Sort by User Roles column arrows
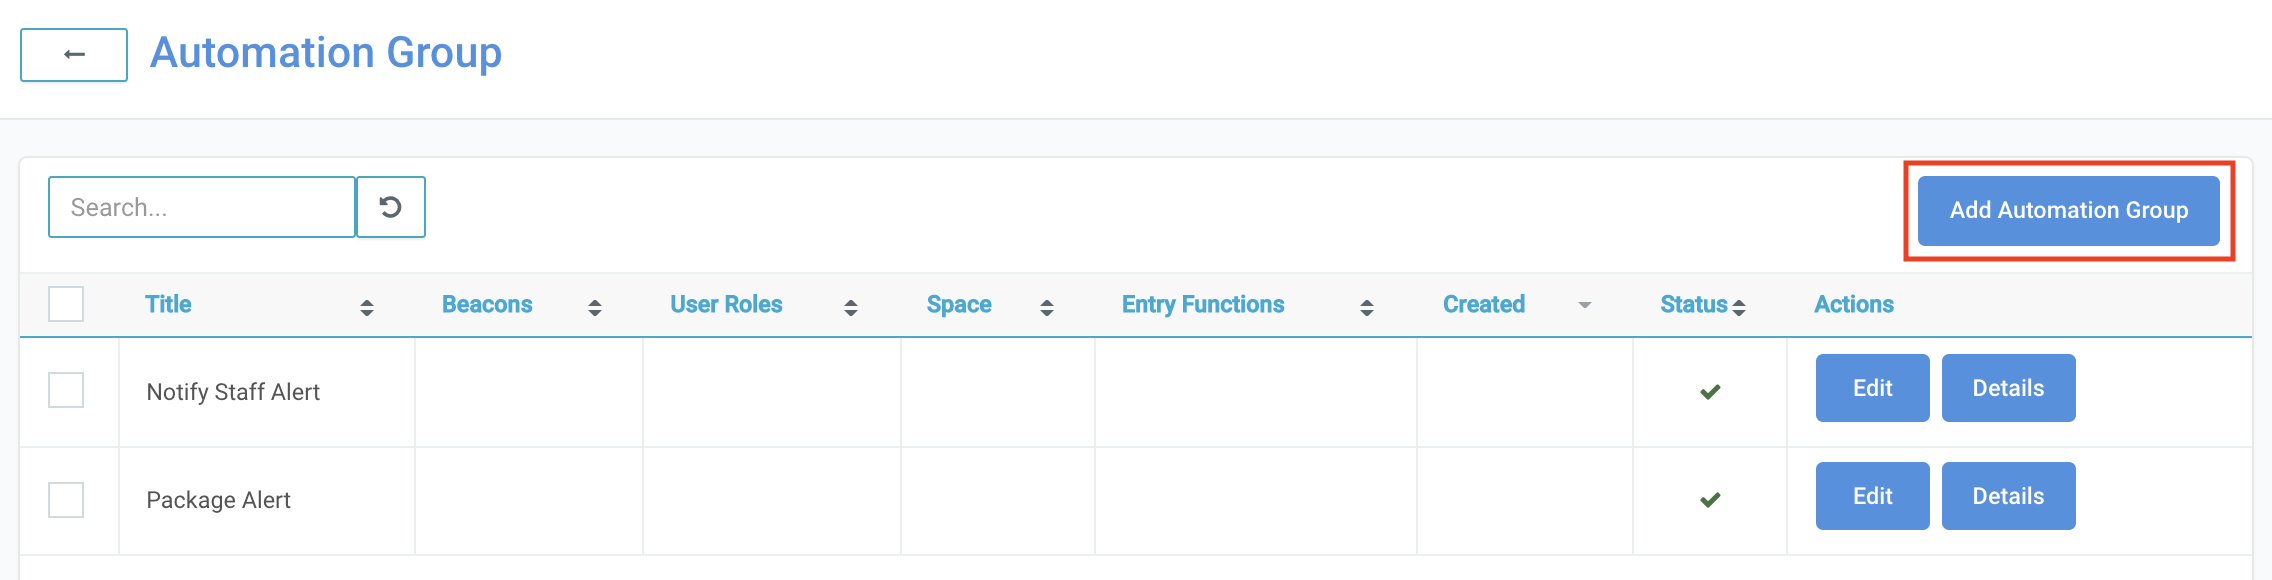Screen dimensions: 2272x580 (x=851, y=307)
